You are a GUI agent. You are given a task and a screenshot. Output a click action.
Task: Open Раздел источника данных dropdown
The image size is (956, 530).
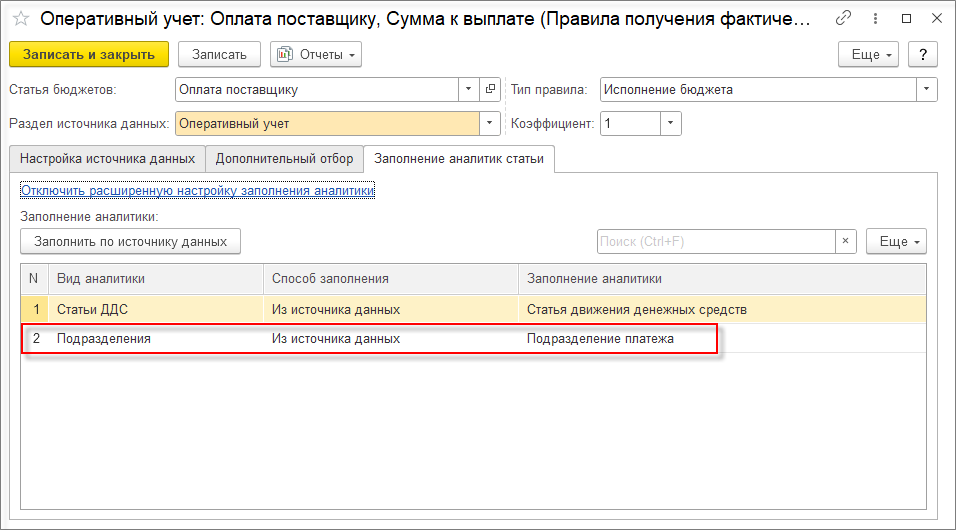click(x=490, y=124)
